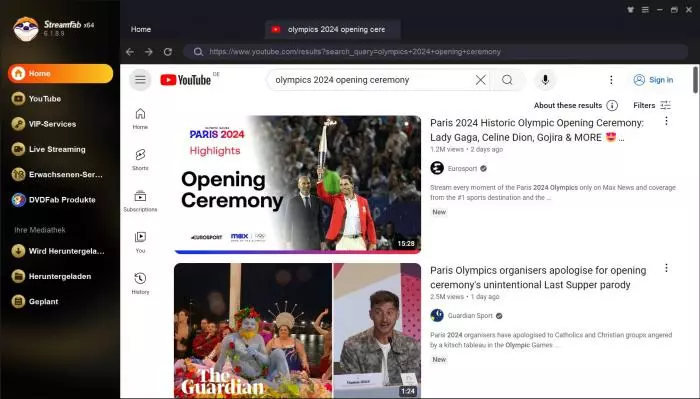Start voice search with microphone icon
Screen dimensions: 700x399
545,80
